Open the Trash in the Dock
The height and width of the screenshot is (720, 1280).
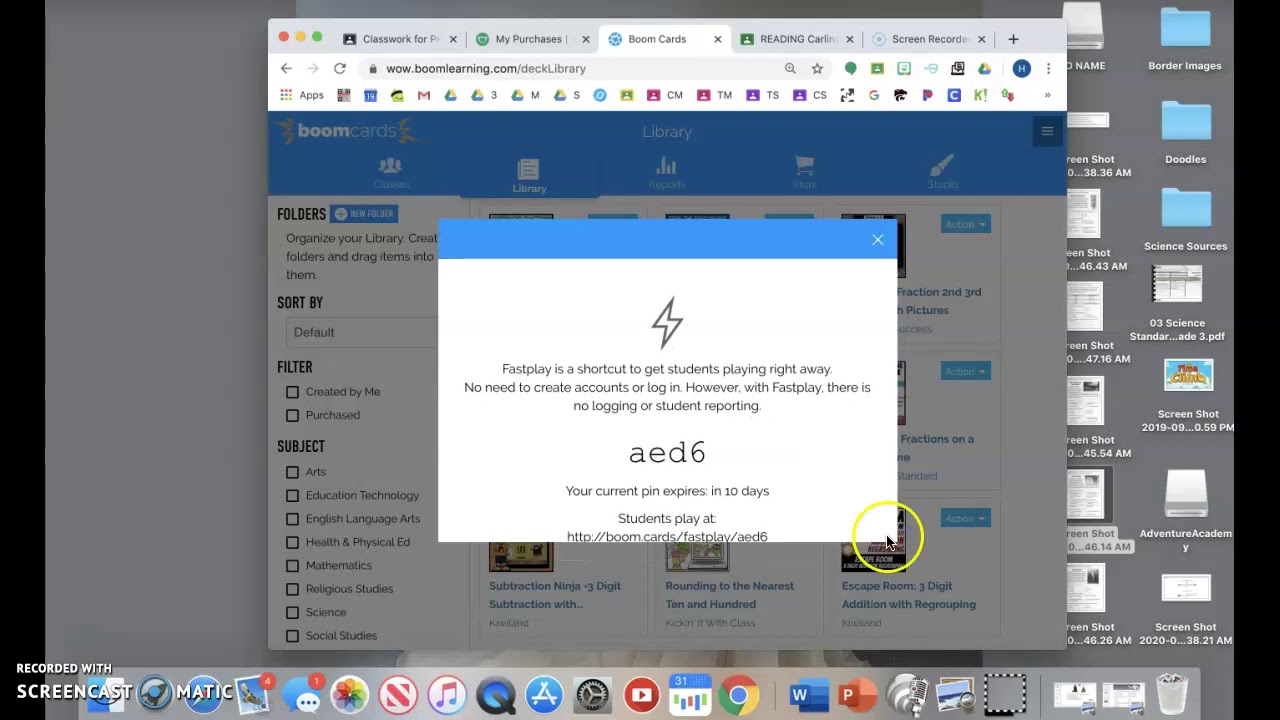(x=1172, y=694)
